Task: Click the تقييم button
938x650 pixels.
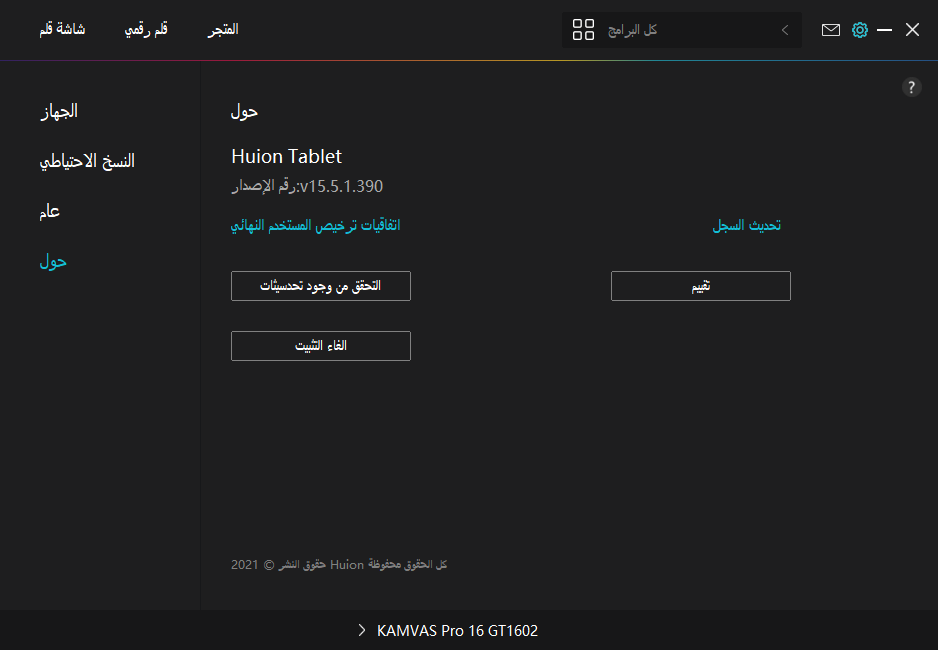Action: pyautogui.click(x=701, y=286)
